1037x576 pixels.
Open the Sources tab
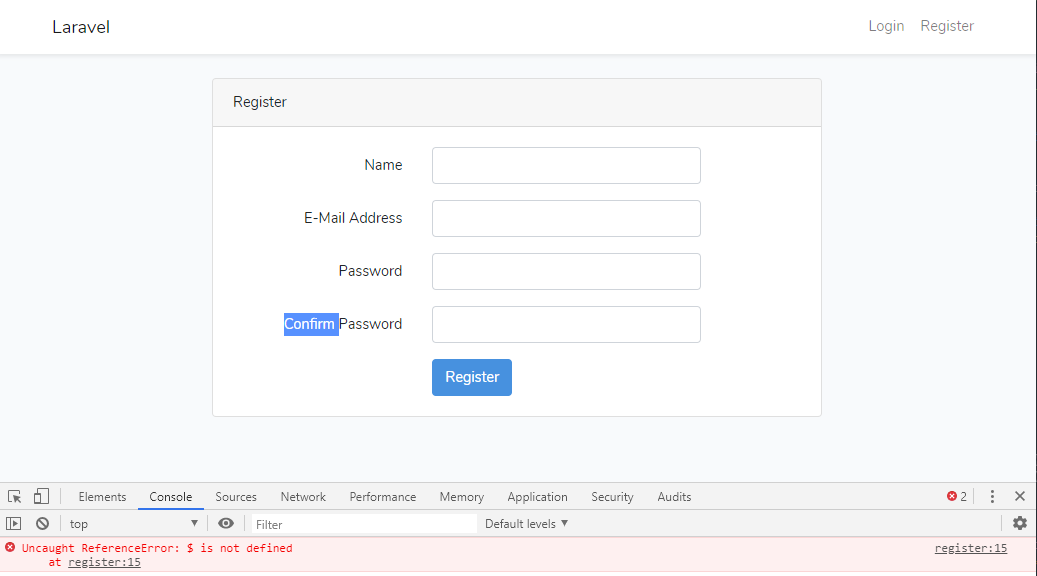click(x=236, y=497)
